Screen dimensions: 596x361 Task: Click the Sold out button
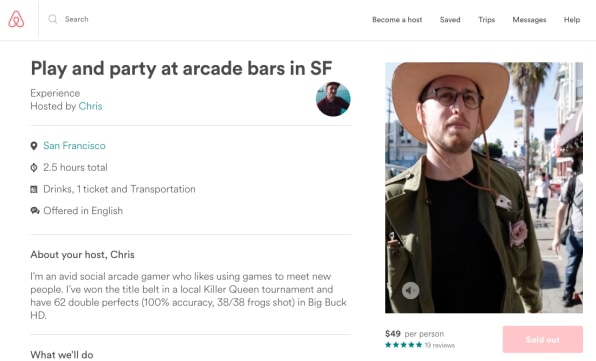click(542, 340)
